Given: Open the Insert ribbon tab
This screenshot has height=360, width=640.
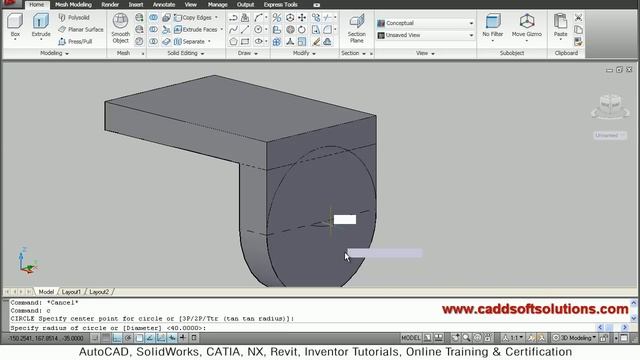Looking at the screenshot, I should [x=136, y=4].
